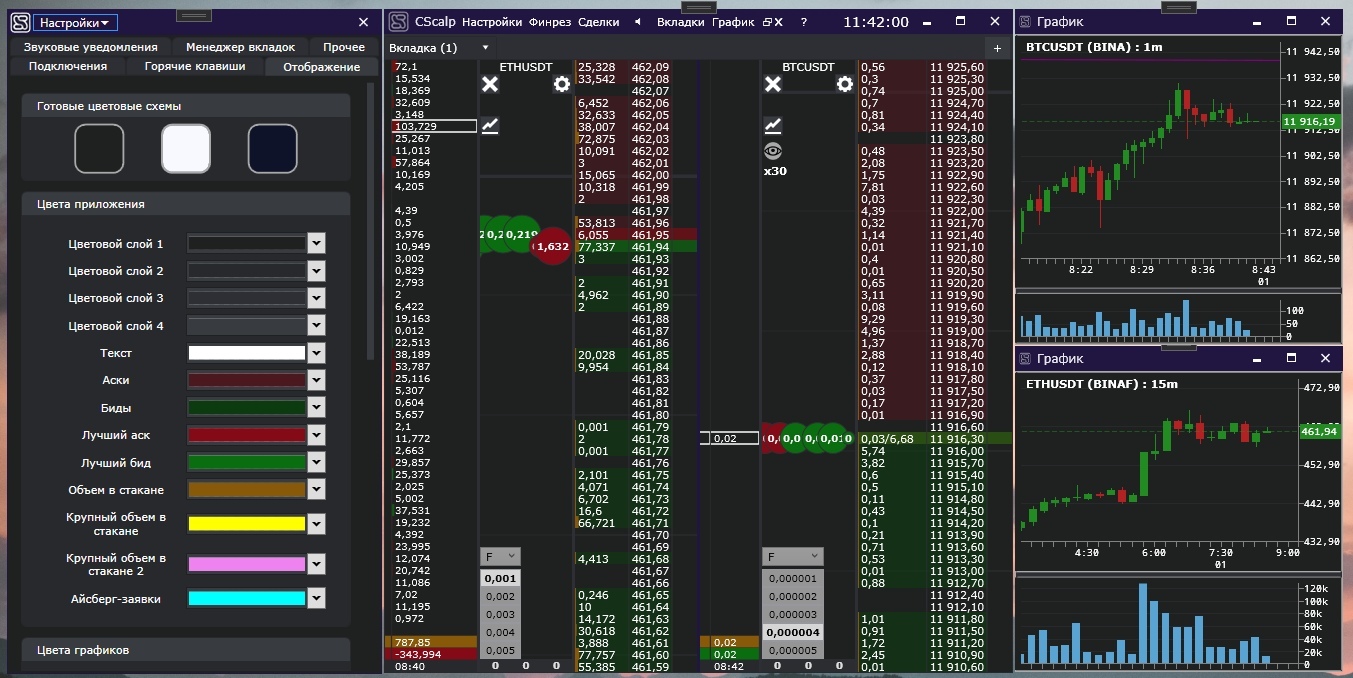Click the settings panel vertical scrollbar
Screen dimensions: 1353x678
[x=371, y=221]
